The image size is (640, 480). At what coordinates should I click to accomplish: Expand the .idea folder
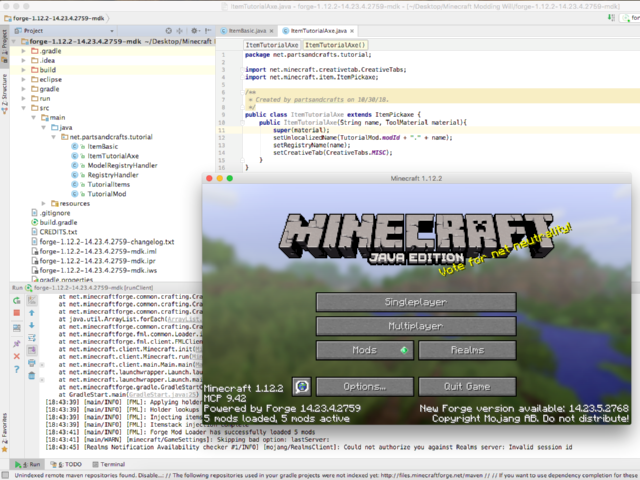point(24,60)
